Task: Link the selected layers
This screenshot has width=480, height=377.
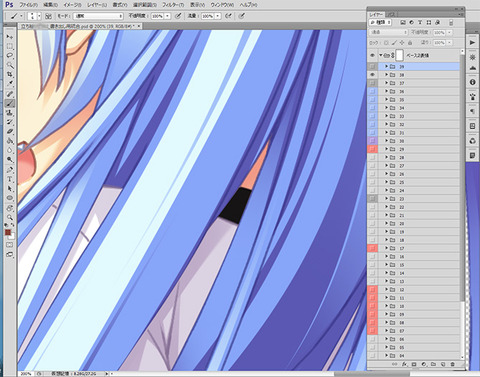Action: tap(394, 364)
